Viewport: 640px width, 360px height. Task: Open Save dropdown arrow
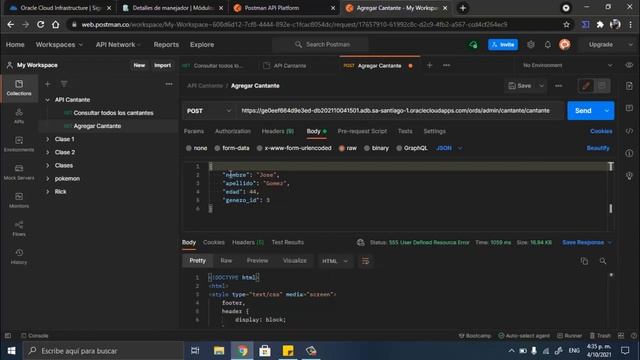coord(542,86)
